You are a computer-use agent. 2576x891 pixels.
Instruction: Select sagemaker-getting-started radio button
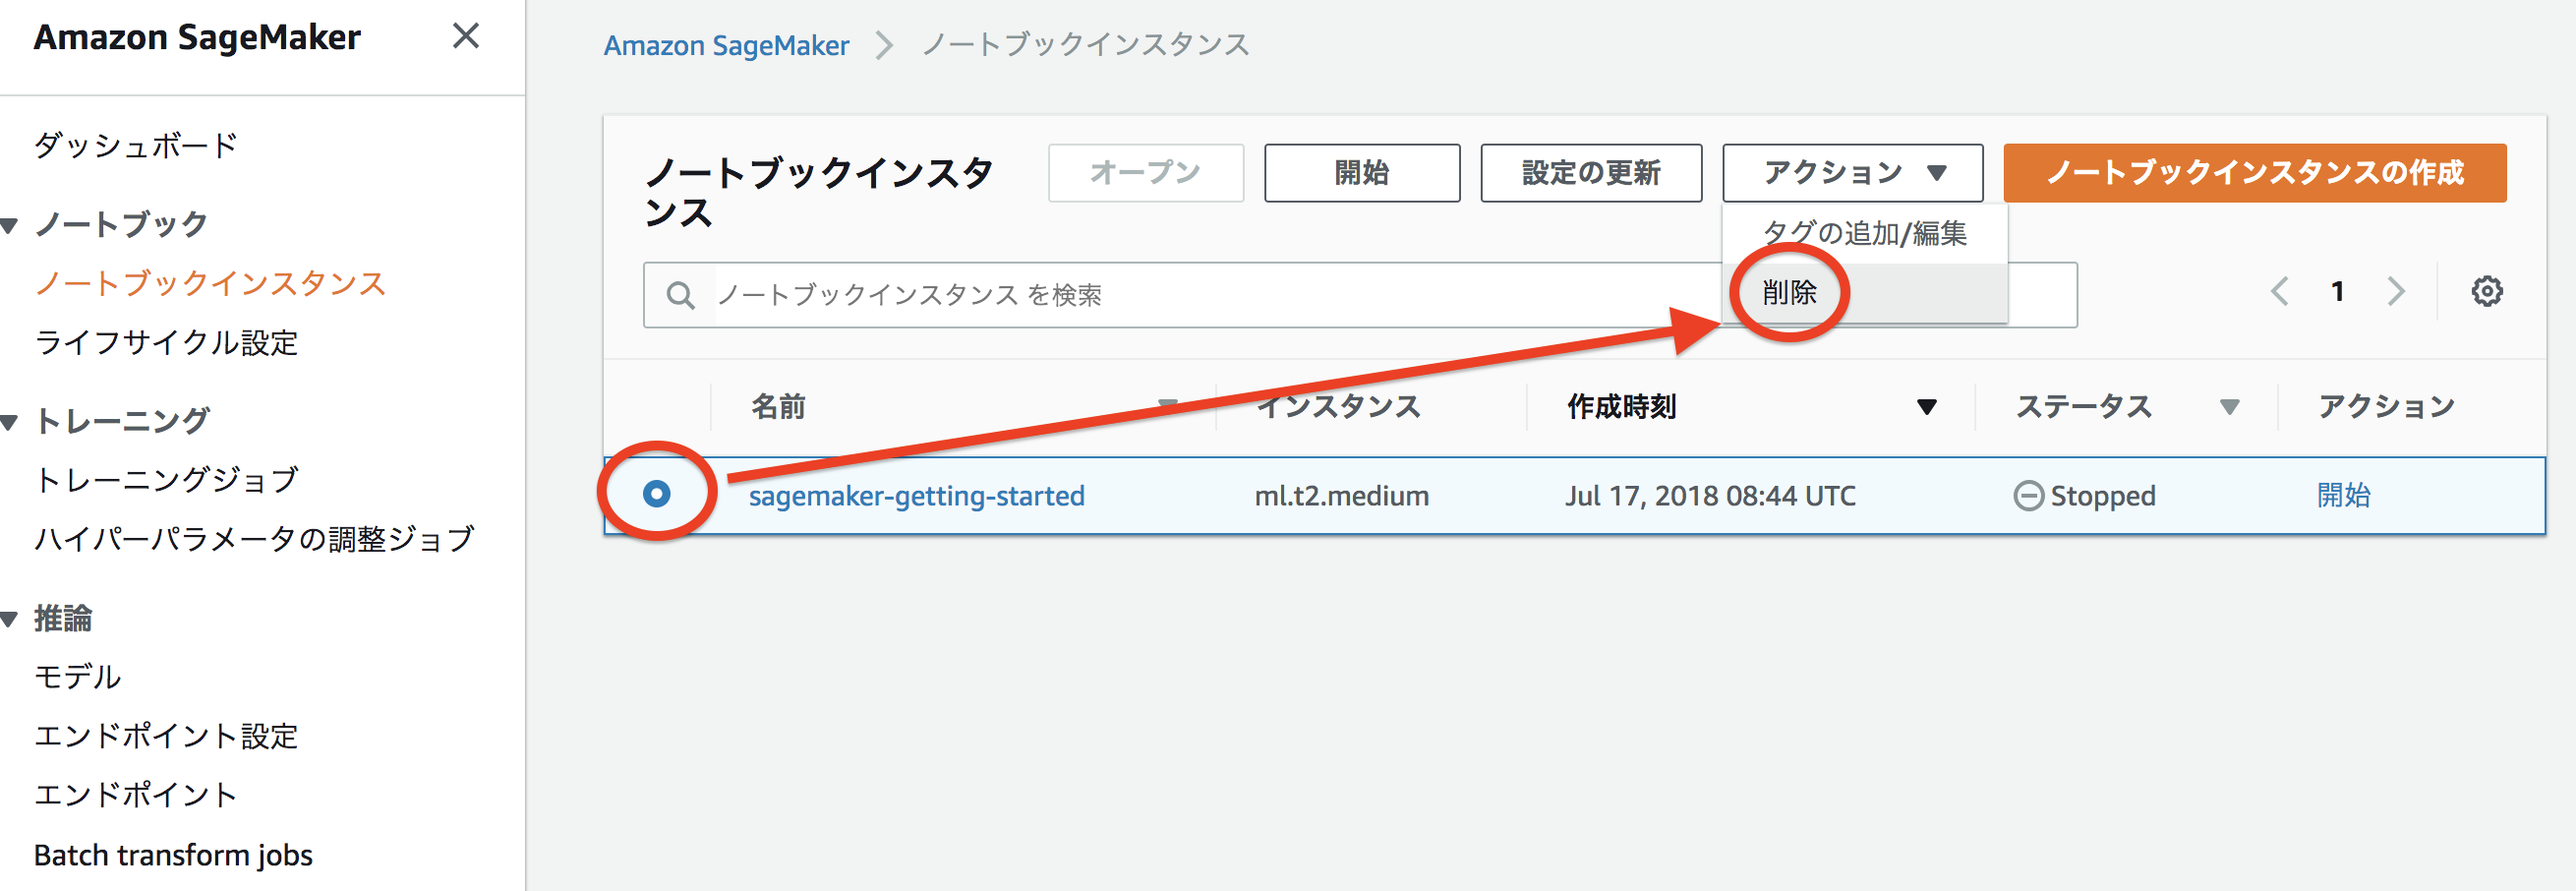coord(657,494)
